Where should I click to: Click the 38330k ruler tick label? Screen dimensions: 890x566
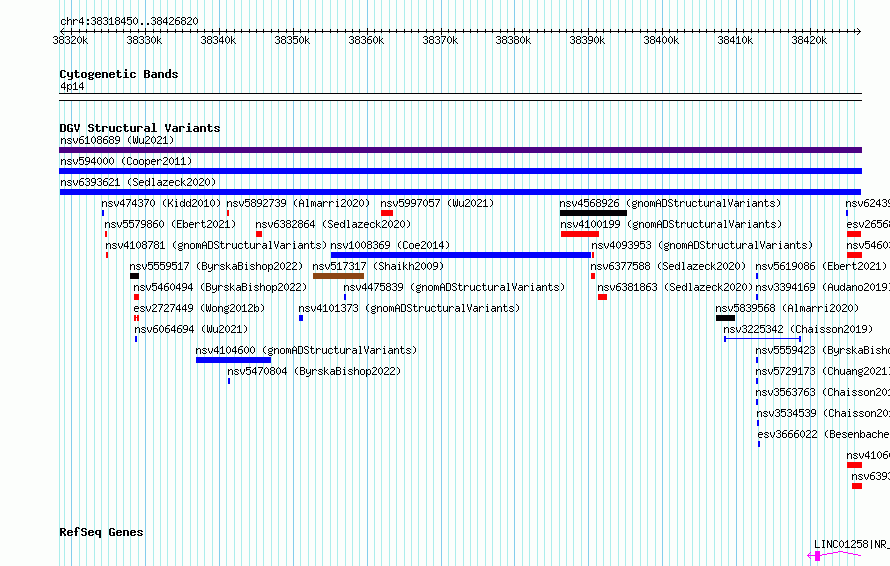pos(144,40)
